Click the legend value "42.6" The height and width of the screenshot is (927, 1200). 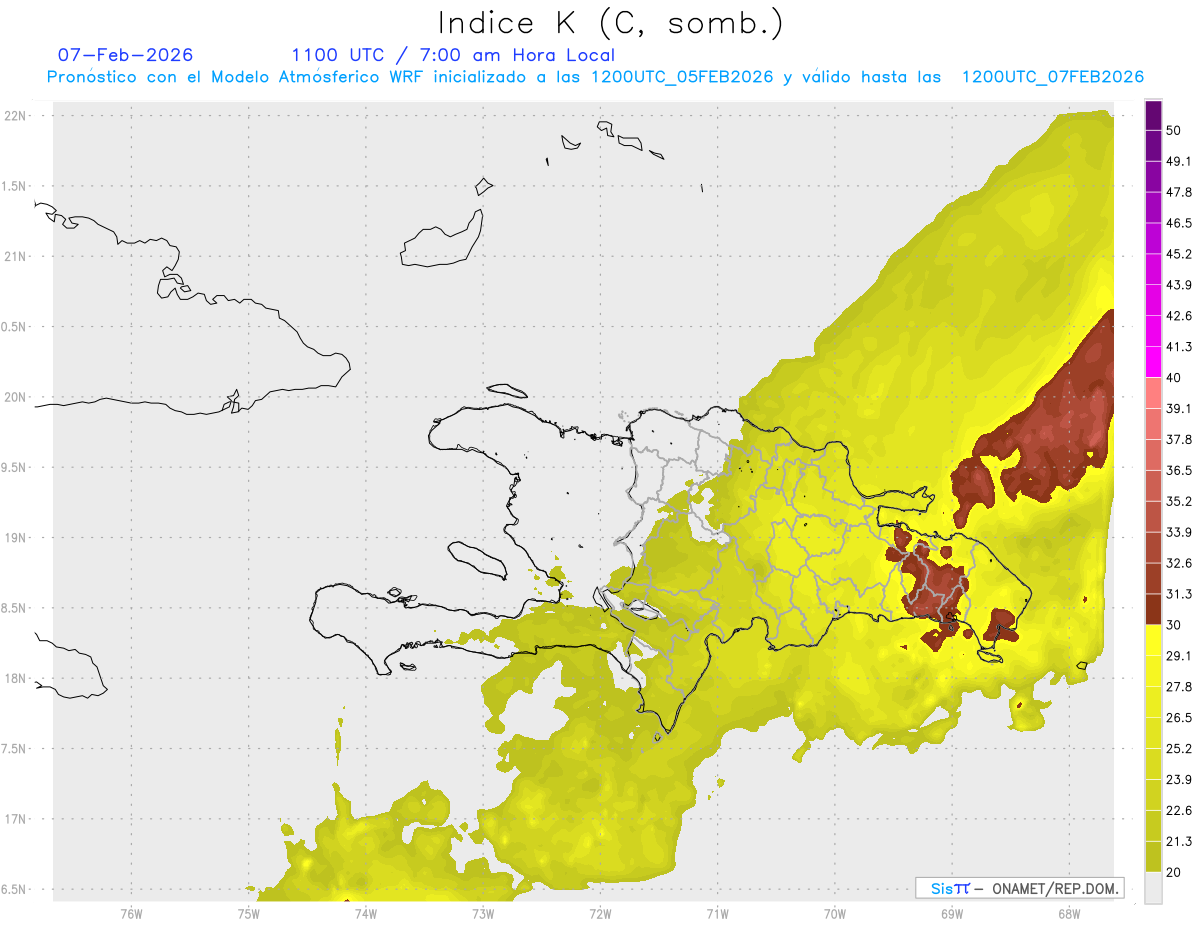click(1179, 316)
